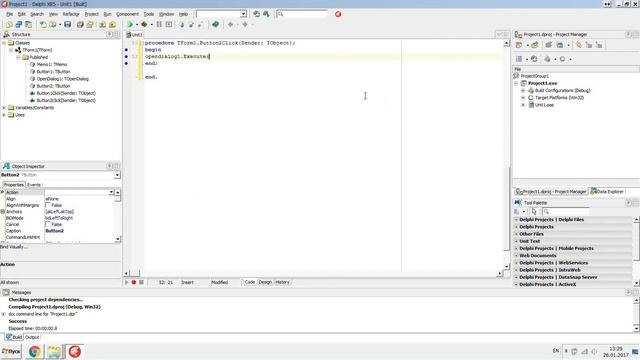Open the desktop layout dropdown in toolbar
Image resolution: width=640 pixels, height=360 pixels.
pyautogui.click(x=243, y=14)
